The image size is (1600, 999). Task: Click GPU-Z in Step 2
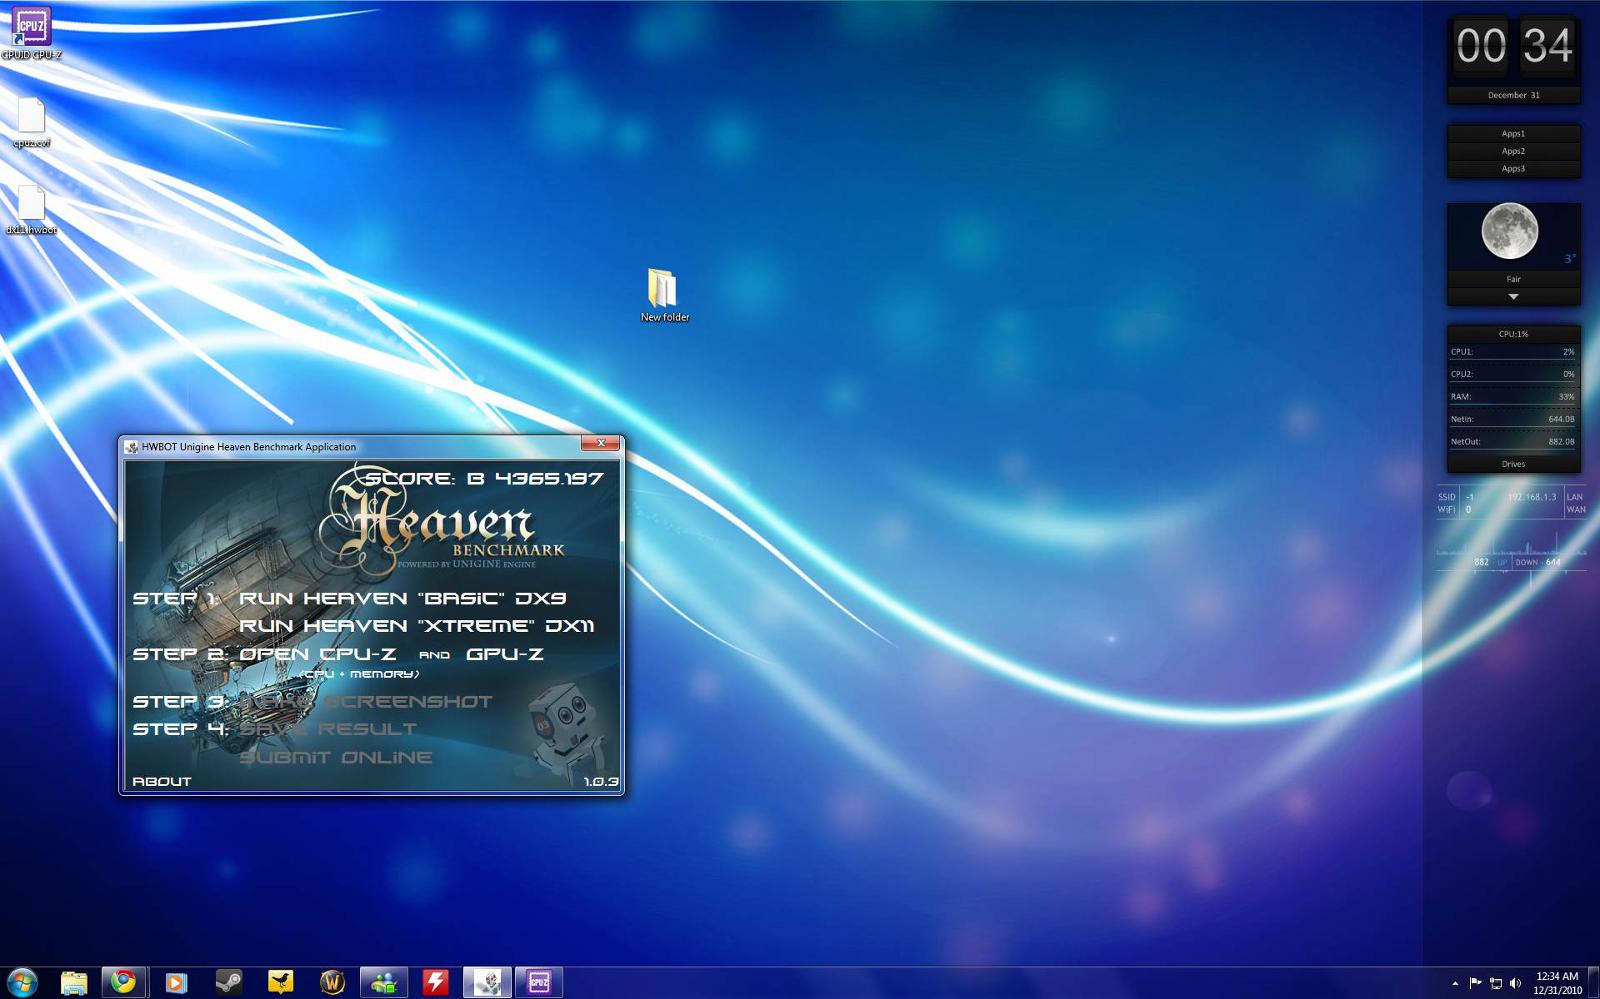tap(505, 654)
